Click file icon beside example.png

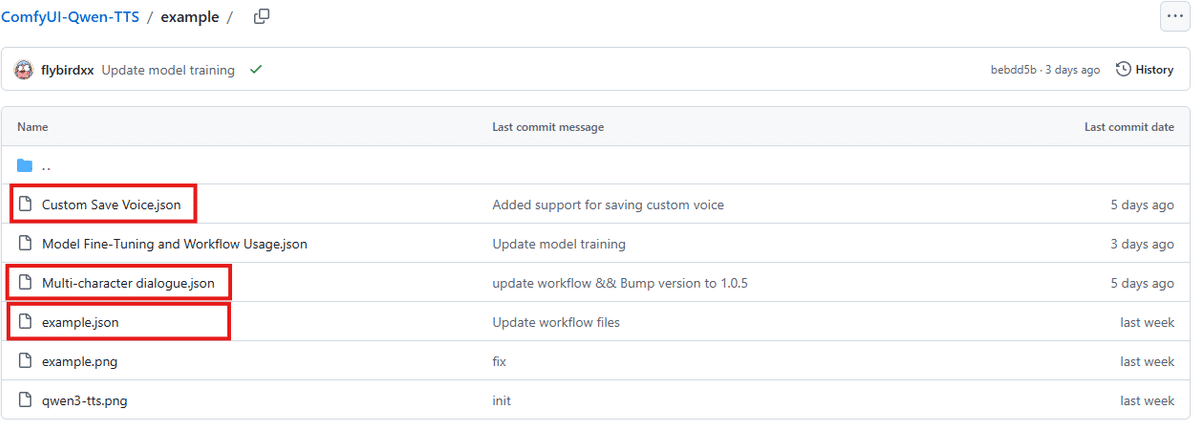pos(25,361)
